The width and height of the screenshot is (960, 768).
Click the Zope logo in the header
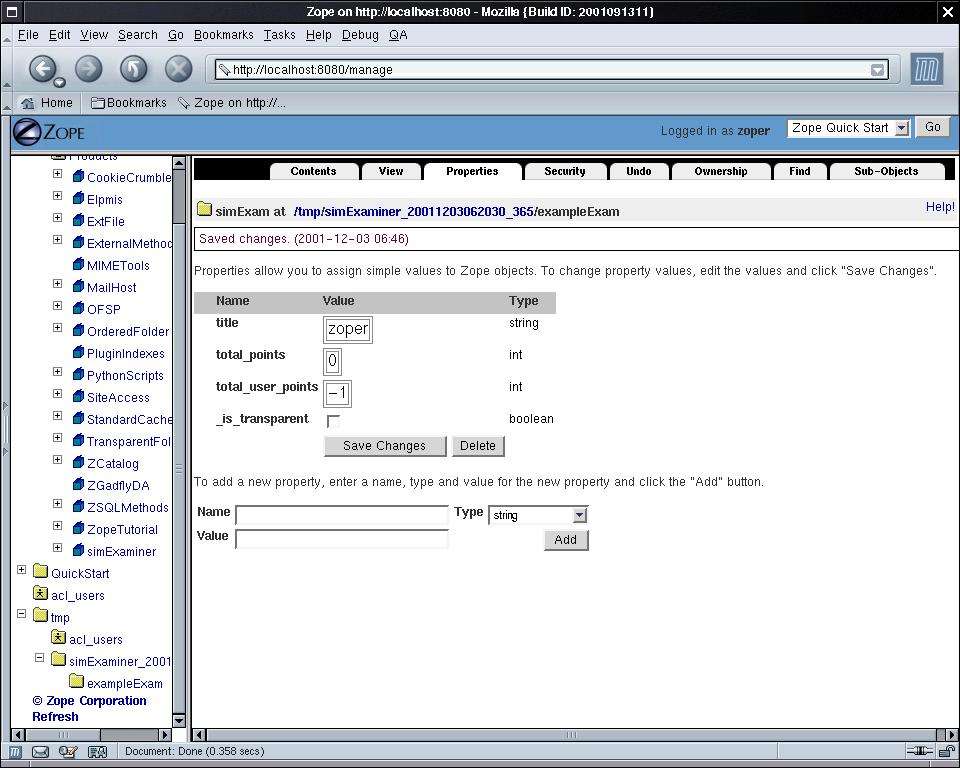click(49, 132)
